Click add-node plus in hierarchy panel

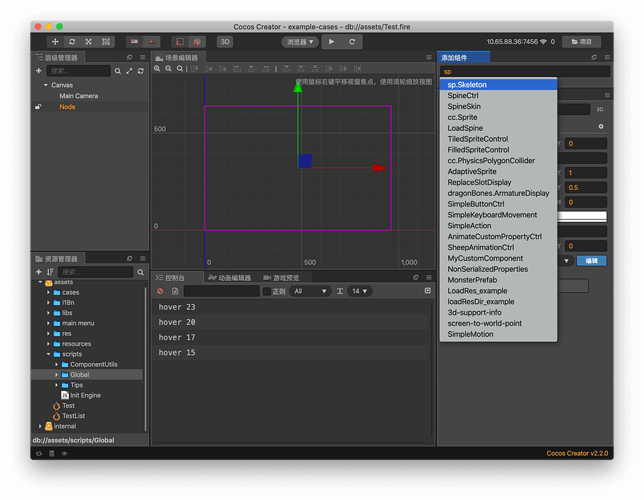(x=39, y=71)
